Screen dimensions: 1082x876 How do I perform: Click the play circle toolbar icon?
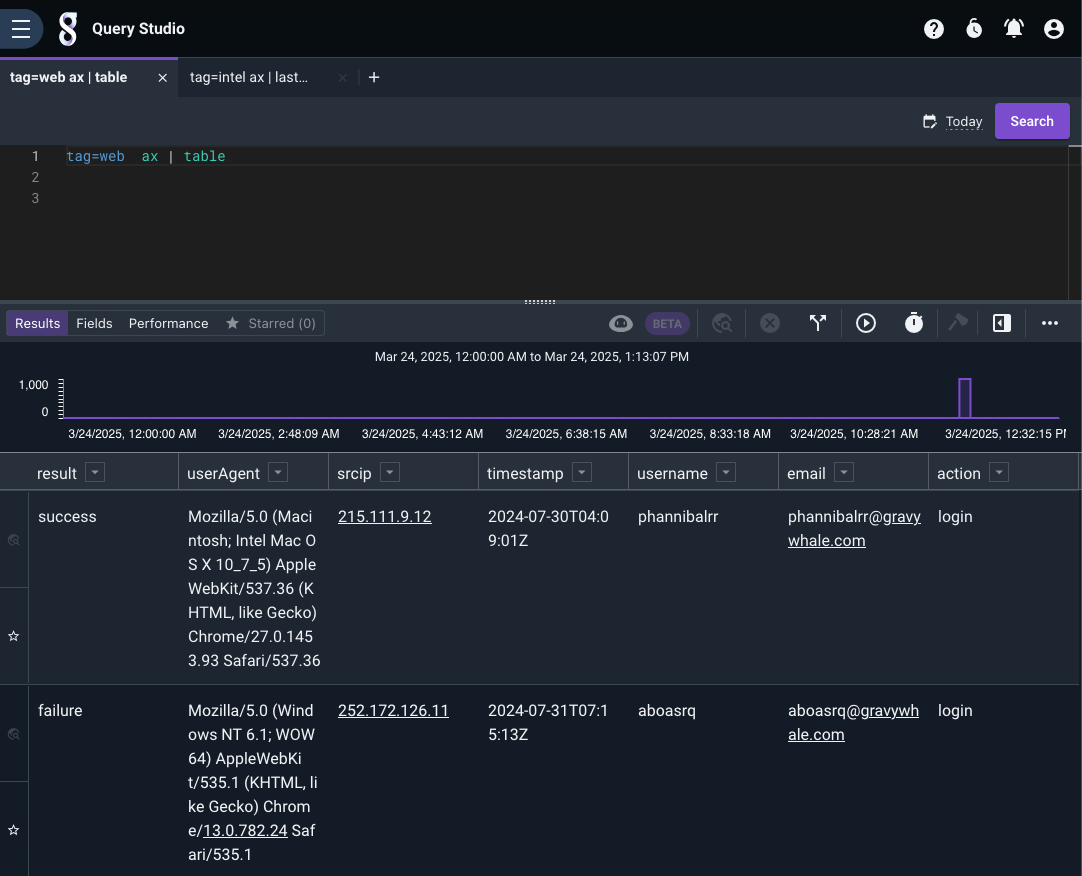tap(865, 323)
